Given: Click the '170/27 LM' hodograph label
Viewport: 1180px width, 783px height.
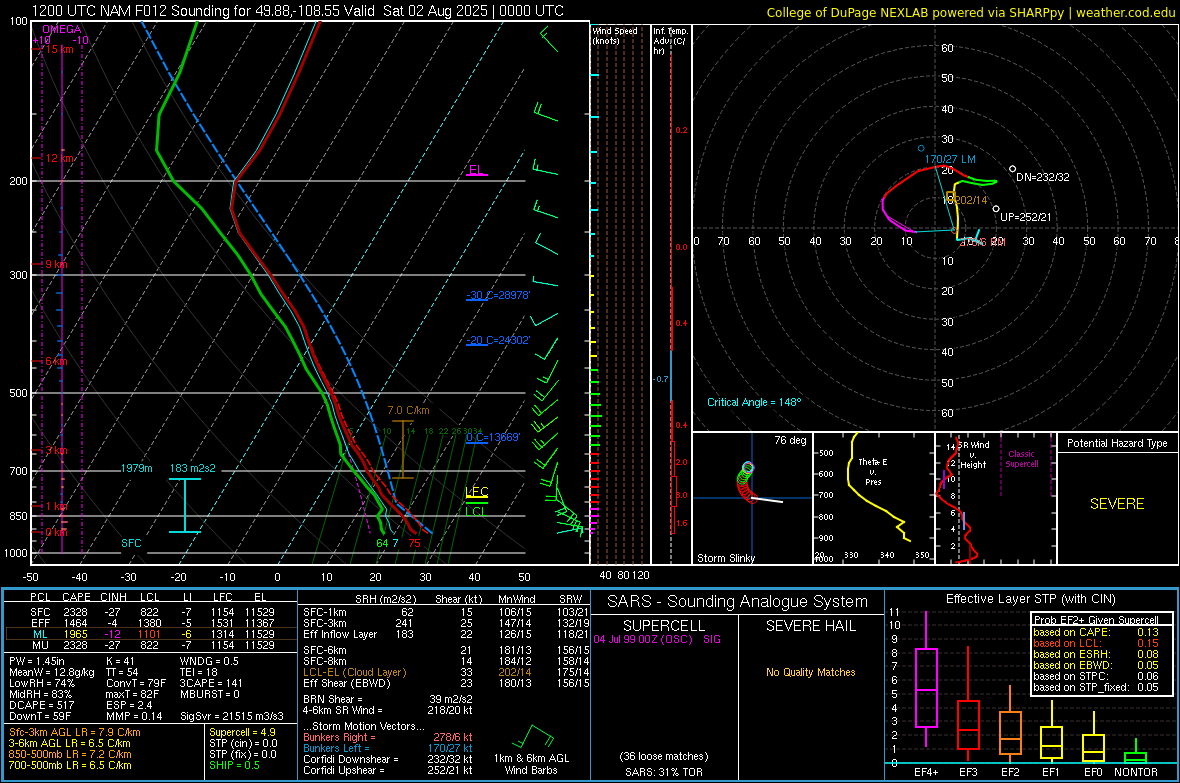Looking at the screenshot, I should 950,160.
